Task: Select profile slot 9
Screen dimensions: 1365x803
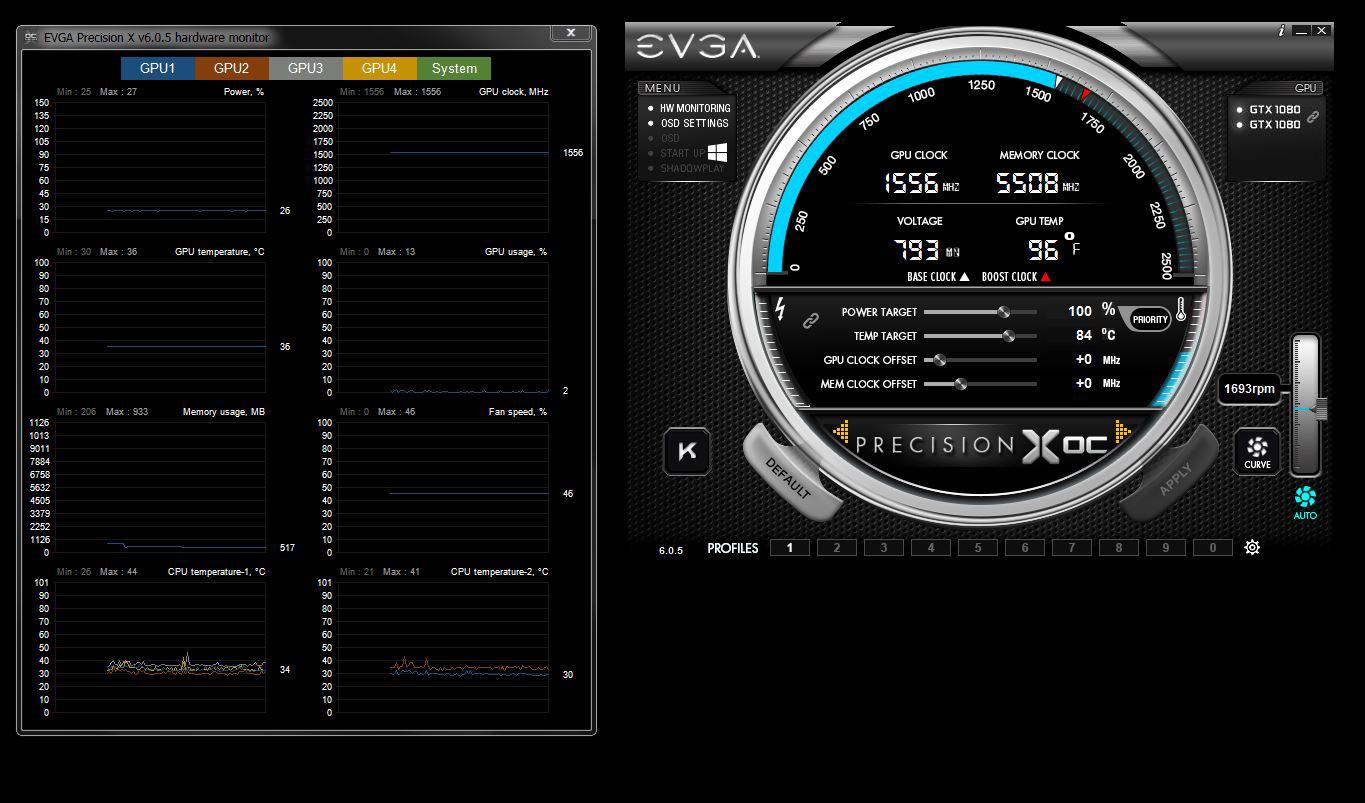Action: [x=1166, y=547]
